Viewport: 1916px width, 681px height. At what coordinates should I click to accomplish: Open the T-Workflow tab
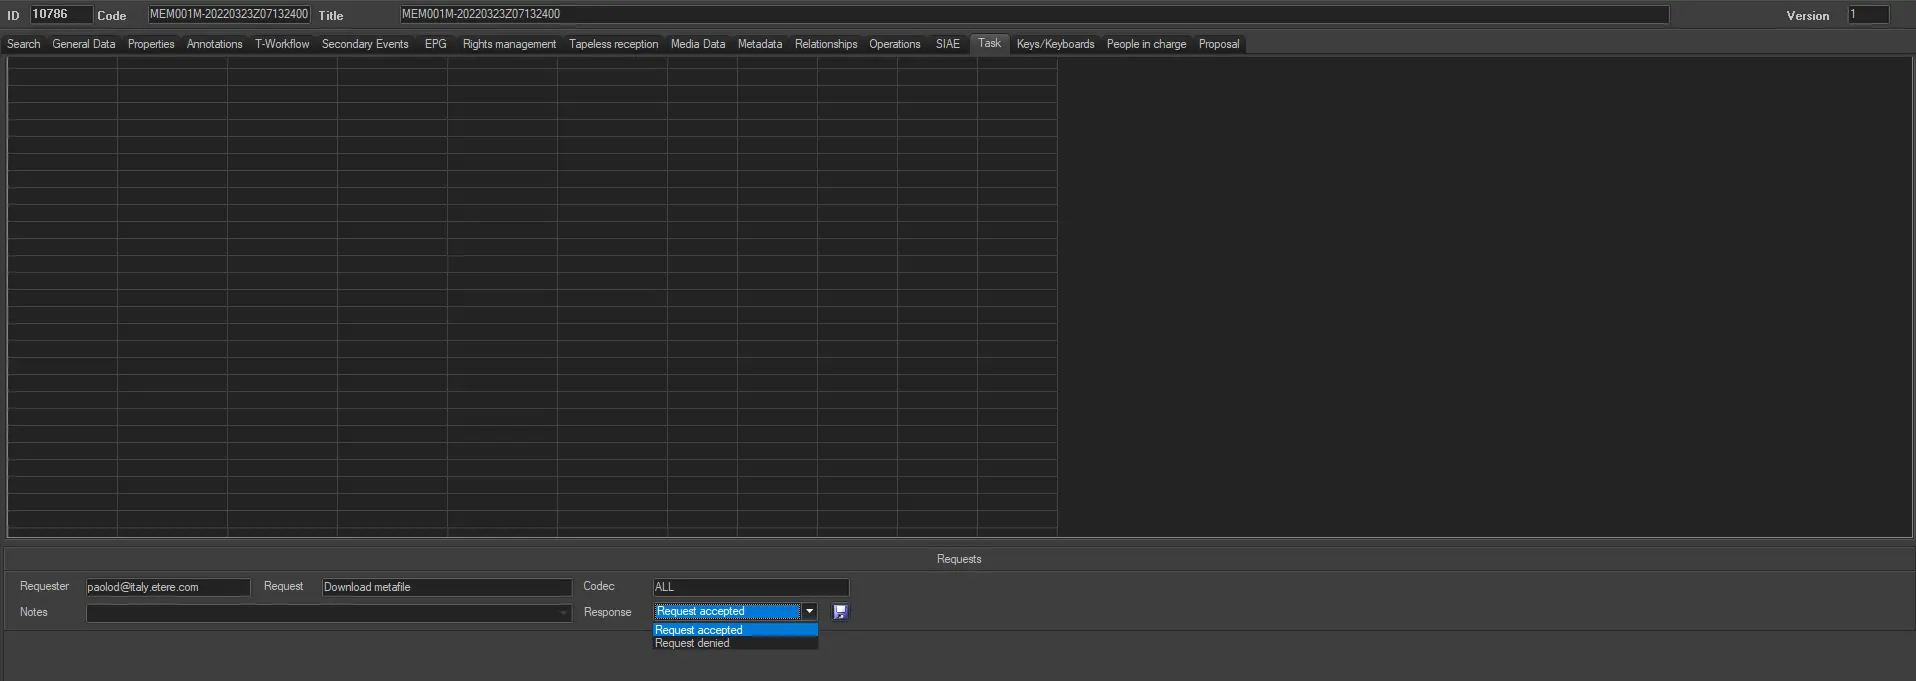coord(281,44)
